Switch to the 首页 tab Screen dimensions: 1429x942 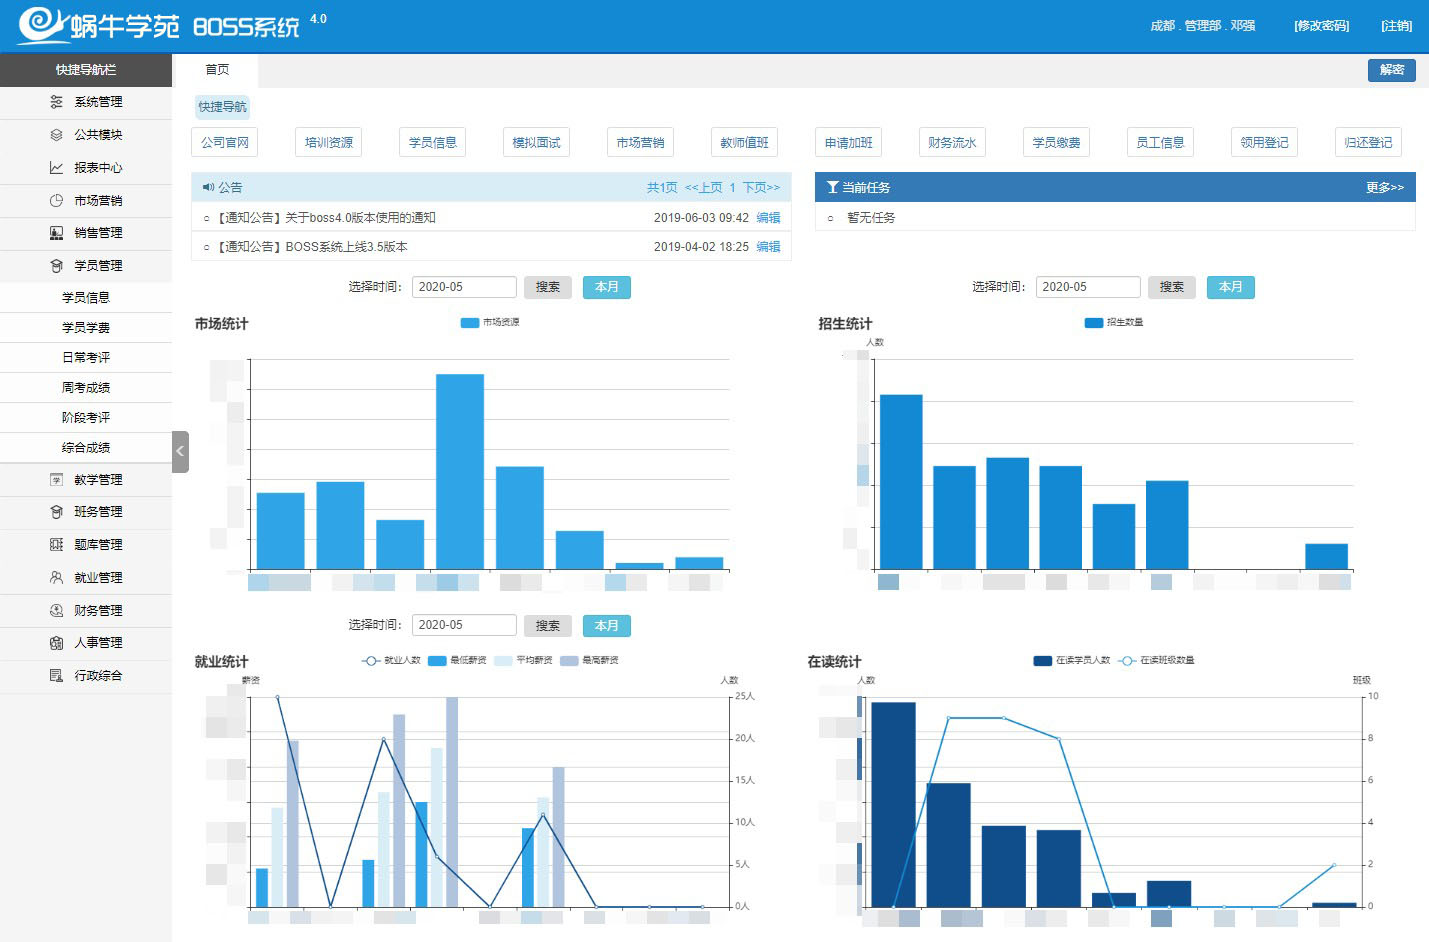[217, 70]
